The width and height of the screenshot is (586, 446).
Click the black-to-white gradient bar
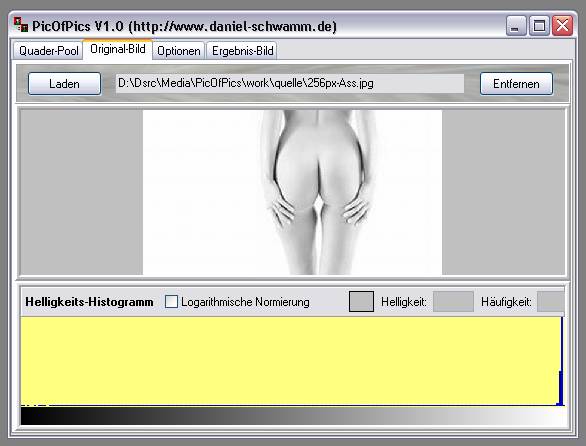tap(292, 416)
